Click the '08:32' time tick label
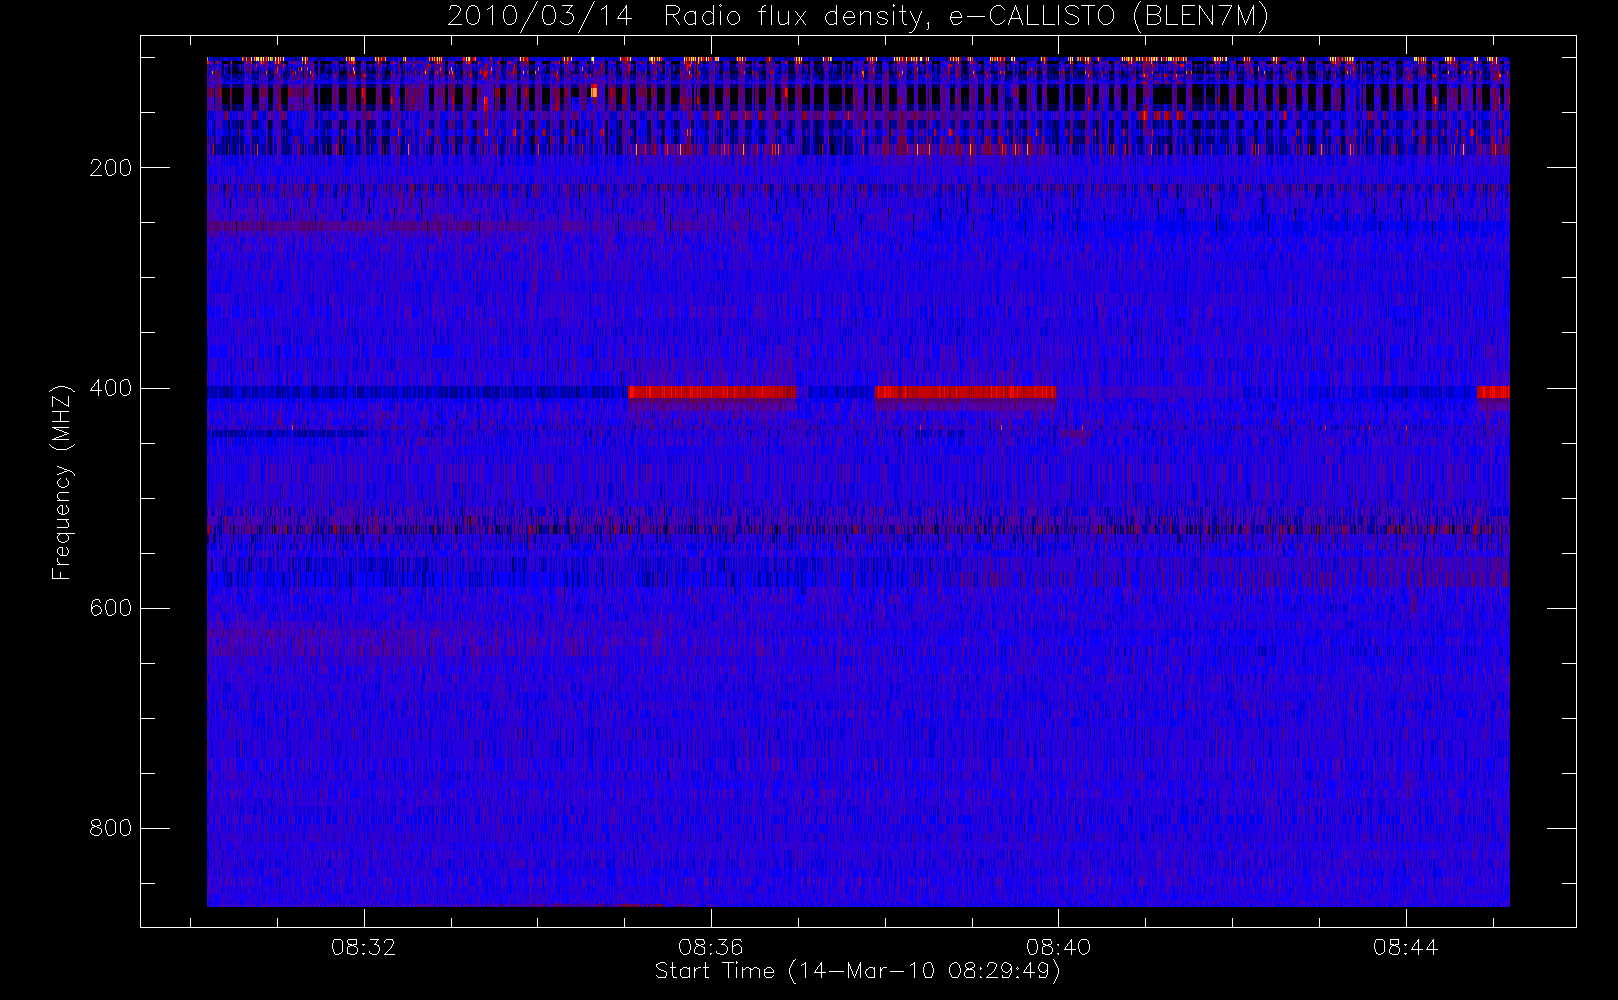 point(364,947)
